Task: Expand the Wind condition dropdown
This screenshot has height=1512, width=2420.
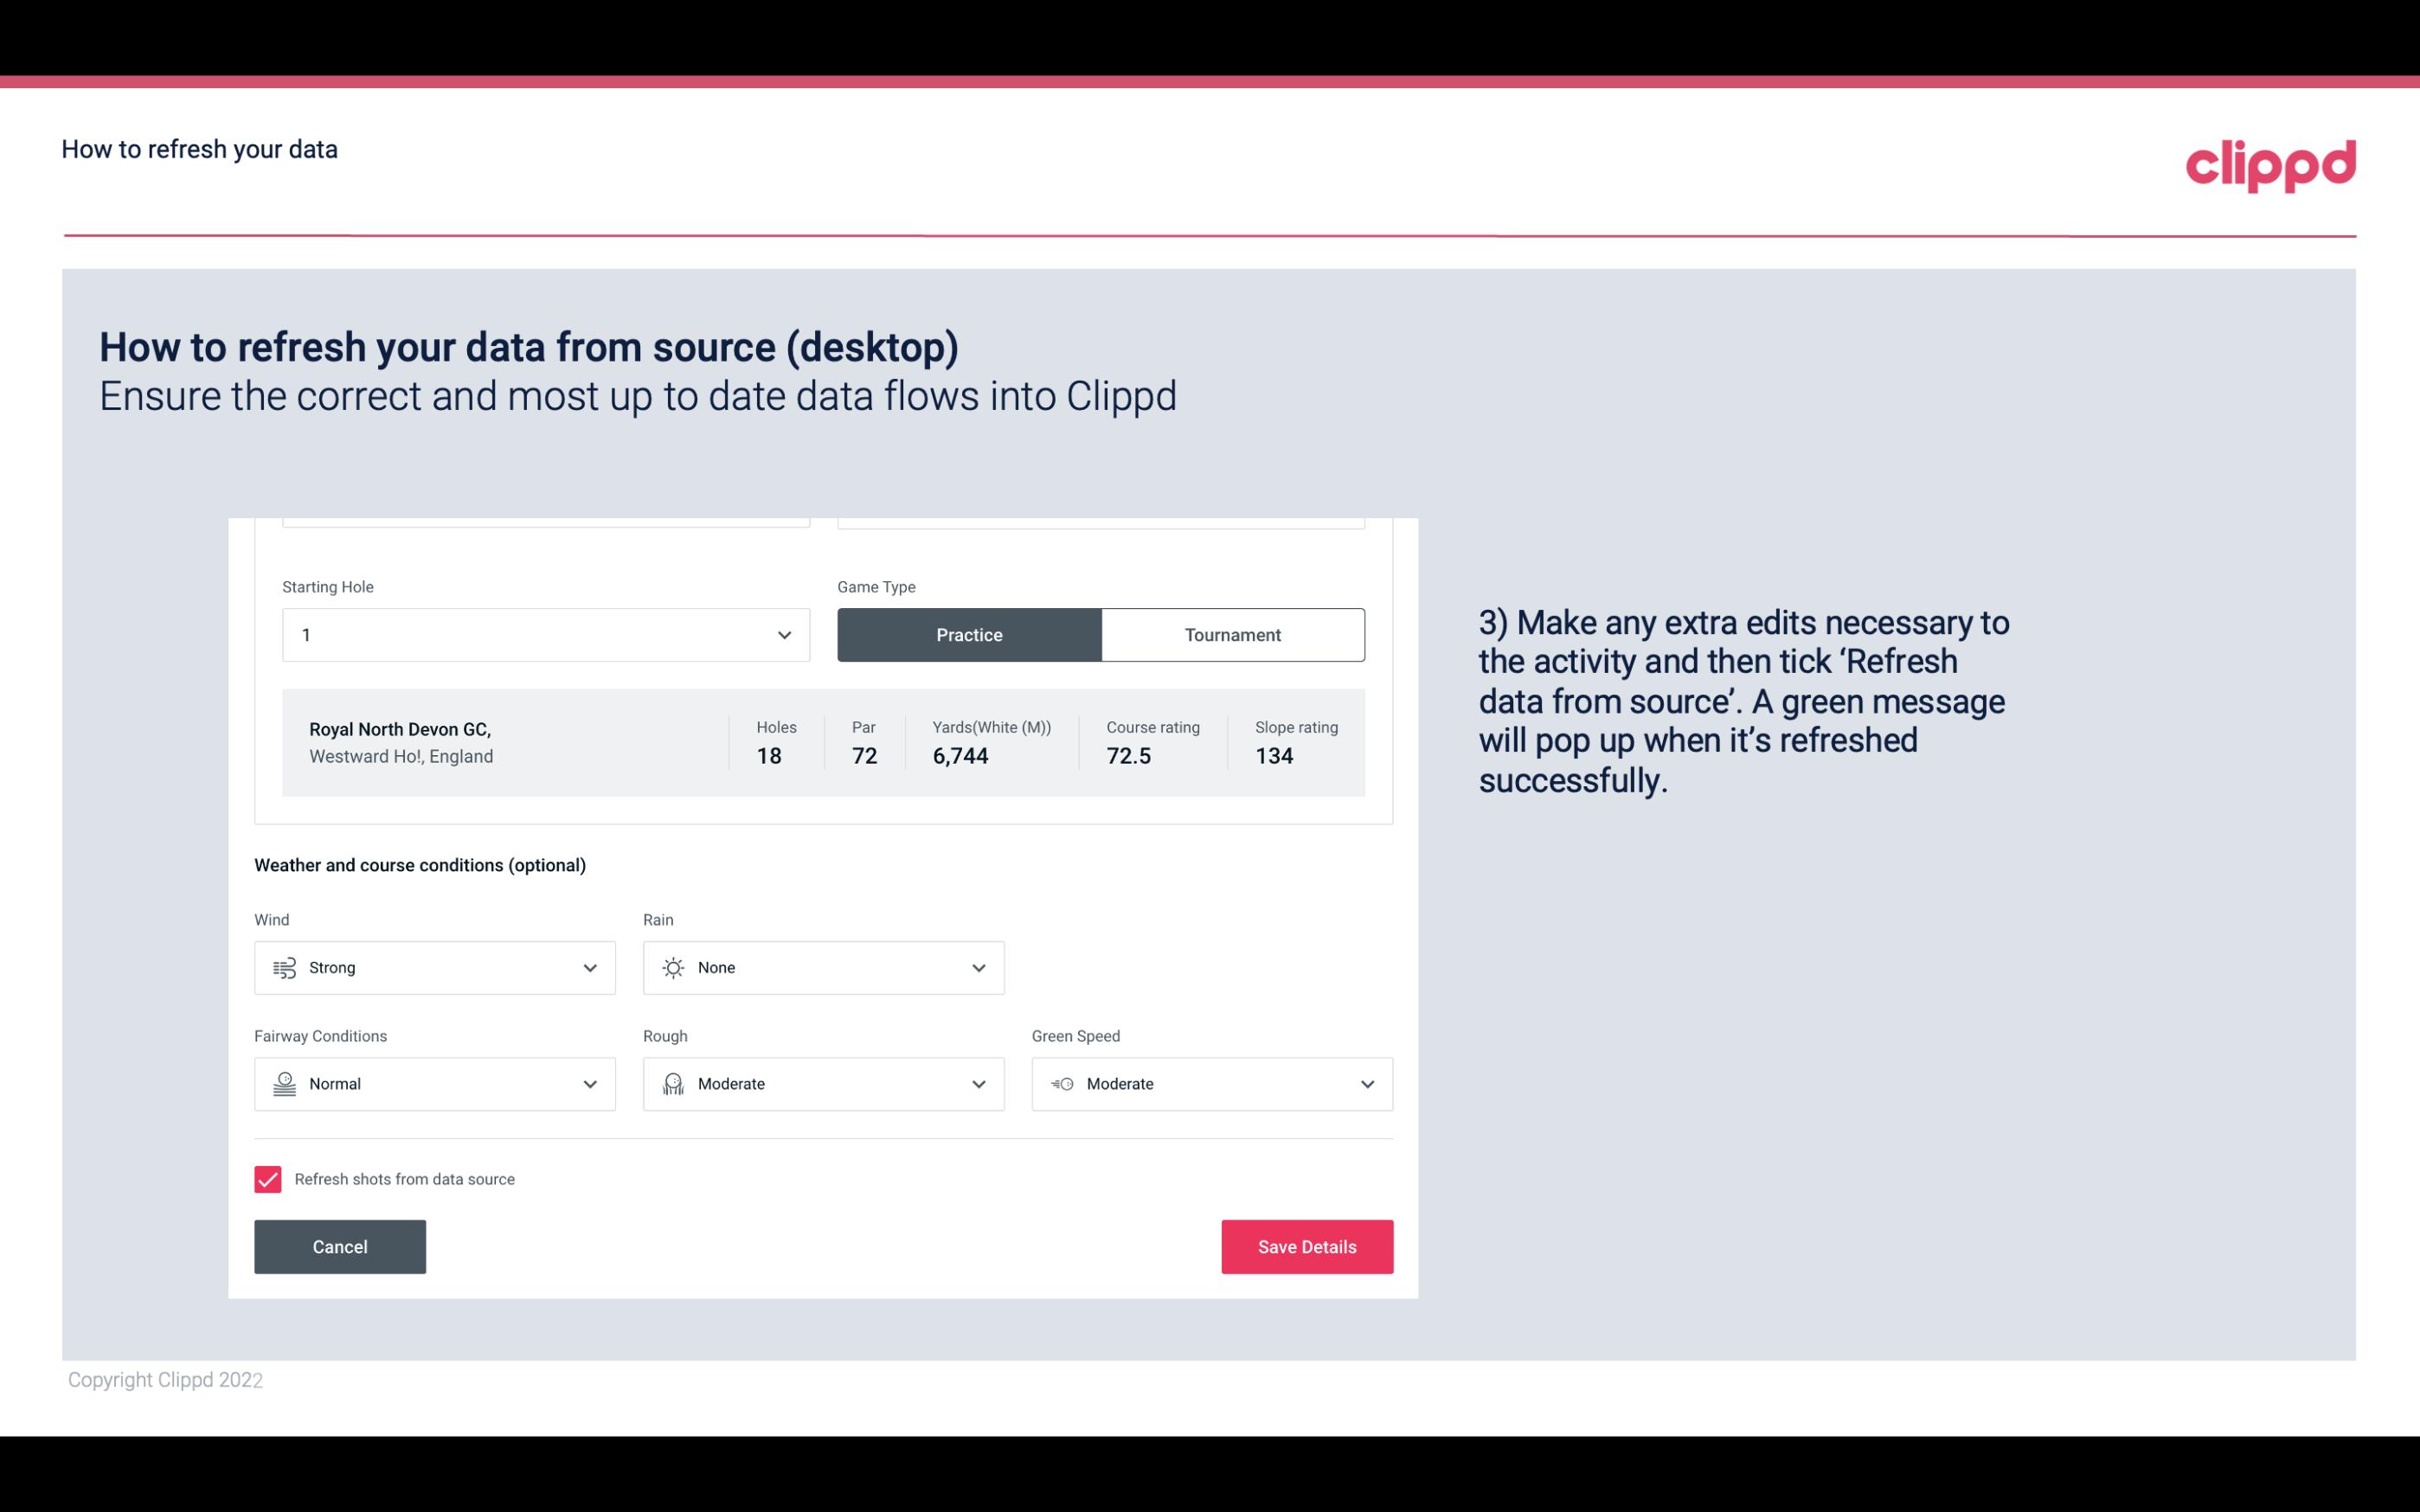Action: [587, 967]
